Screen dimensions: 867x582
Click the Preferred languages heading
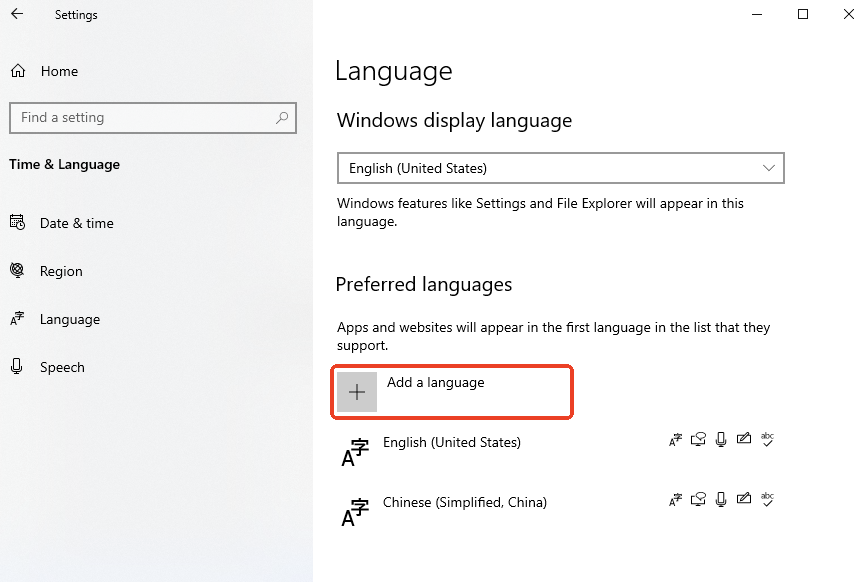424,285
